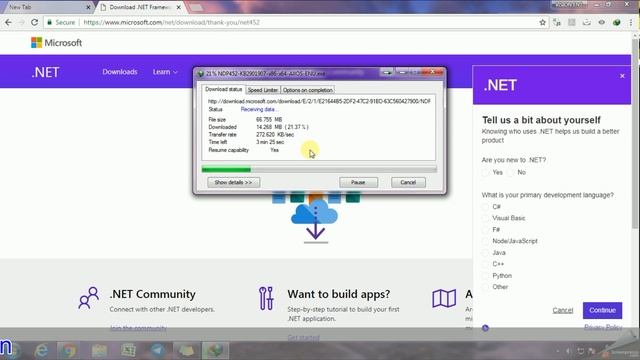Viewport: 640px width, 360px height.
Task: Click the Microsoft logo in page header
Action: [x=56, y=42]
